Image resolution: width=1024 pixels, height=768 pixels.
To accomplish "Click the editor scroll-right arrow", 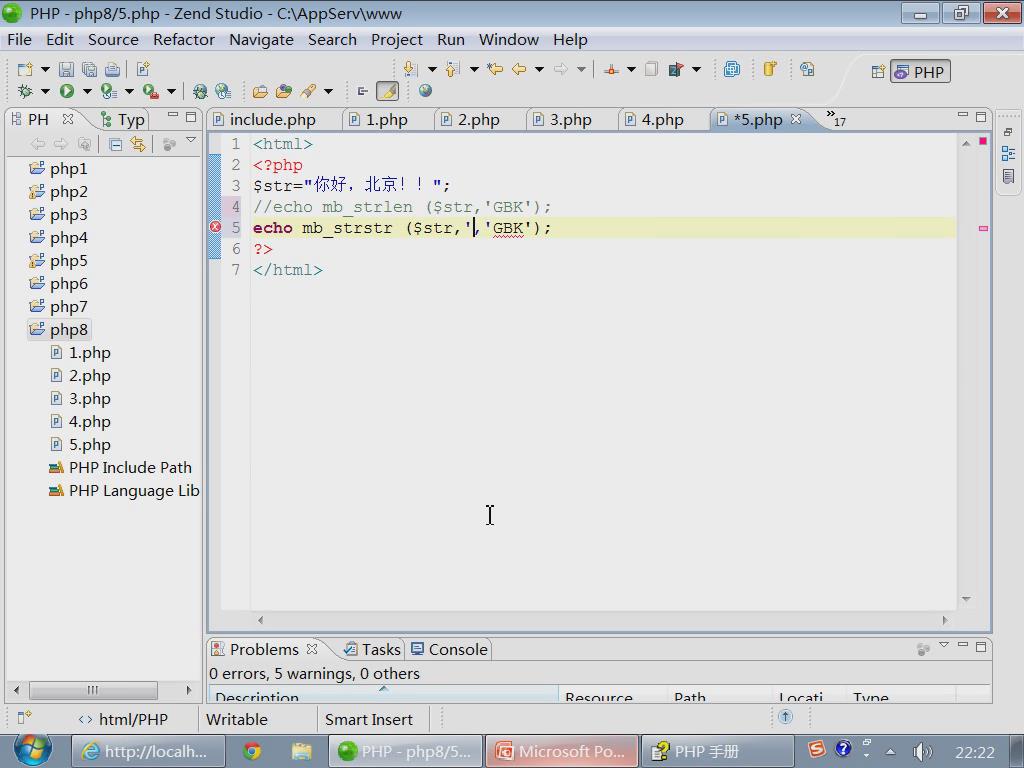I will pos(945,620).
